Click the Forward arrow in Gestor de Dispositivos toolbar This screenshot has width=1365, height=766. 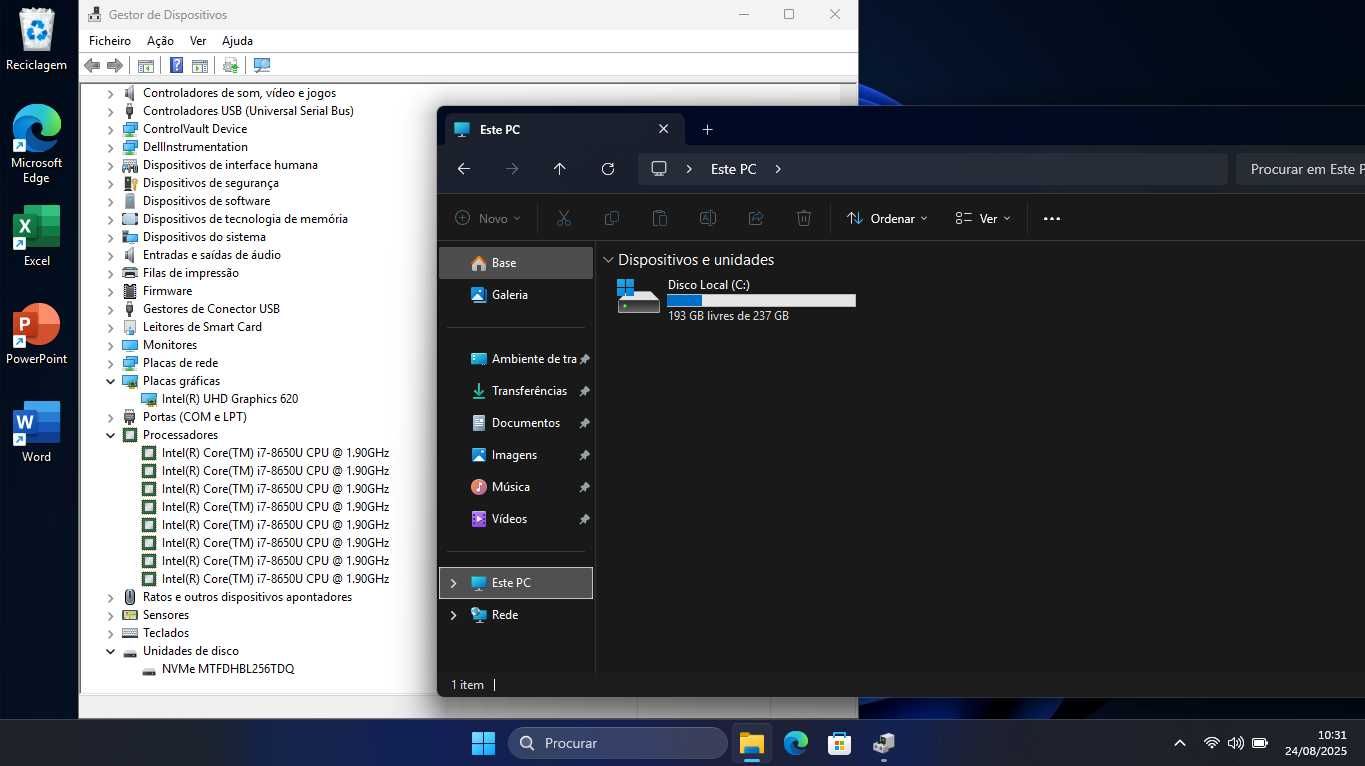click(115, 66)
